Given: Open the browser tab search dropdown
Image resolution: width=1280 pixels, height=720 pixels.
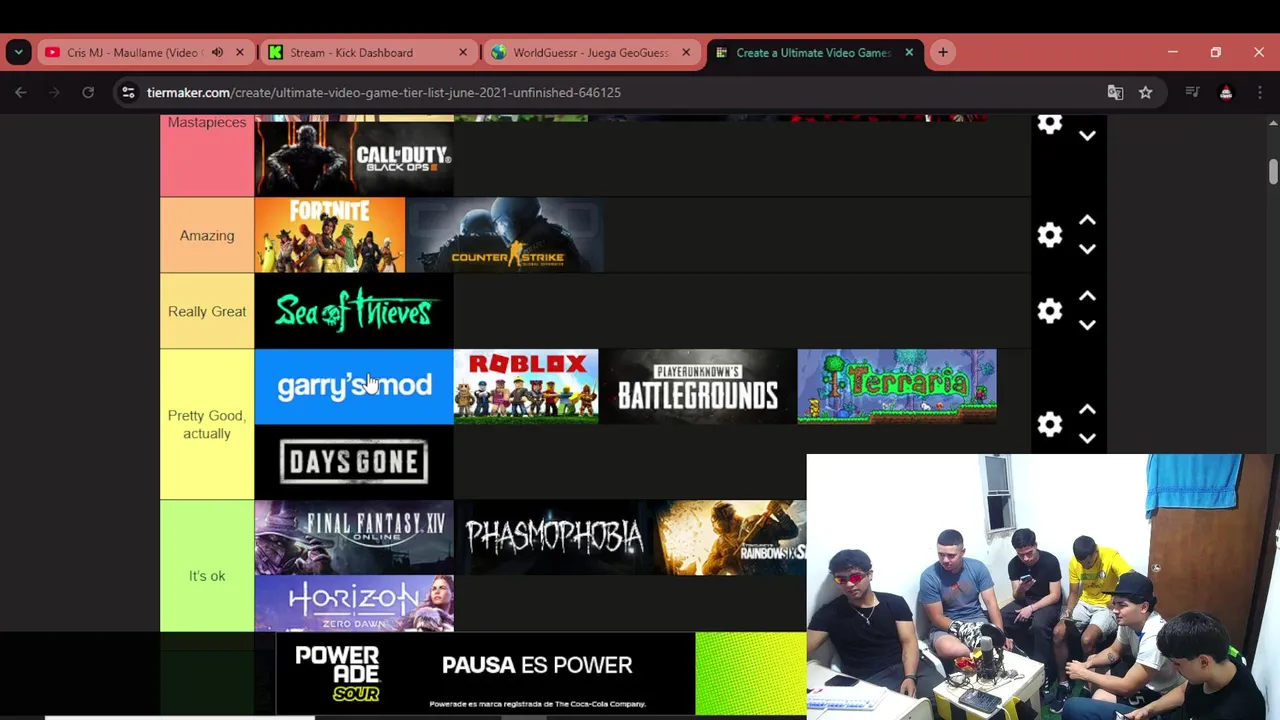Looking at the screenshot, I should 18,52.
